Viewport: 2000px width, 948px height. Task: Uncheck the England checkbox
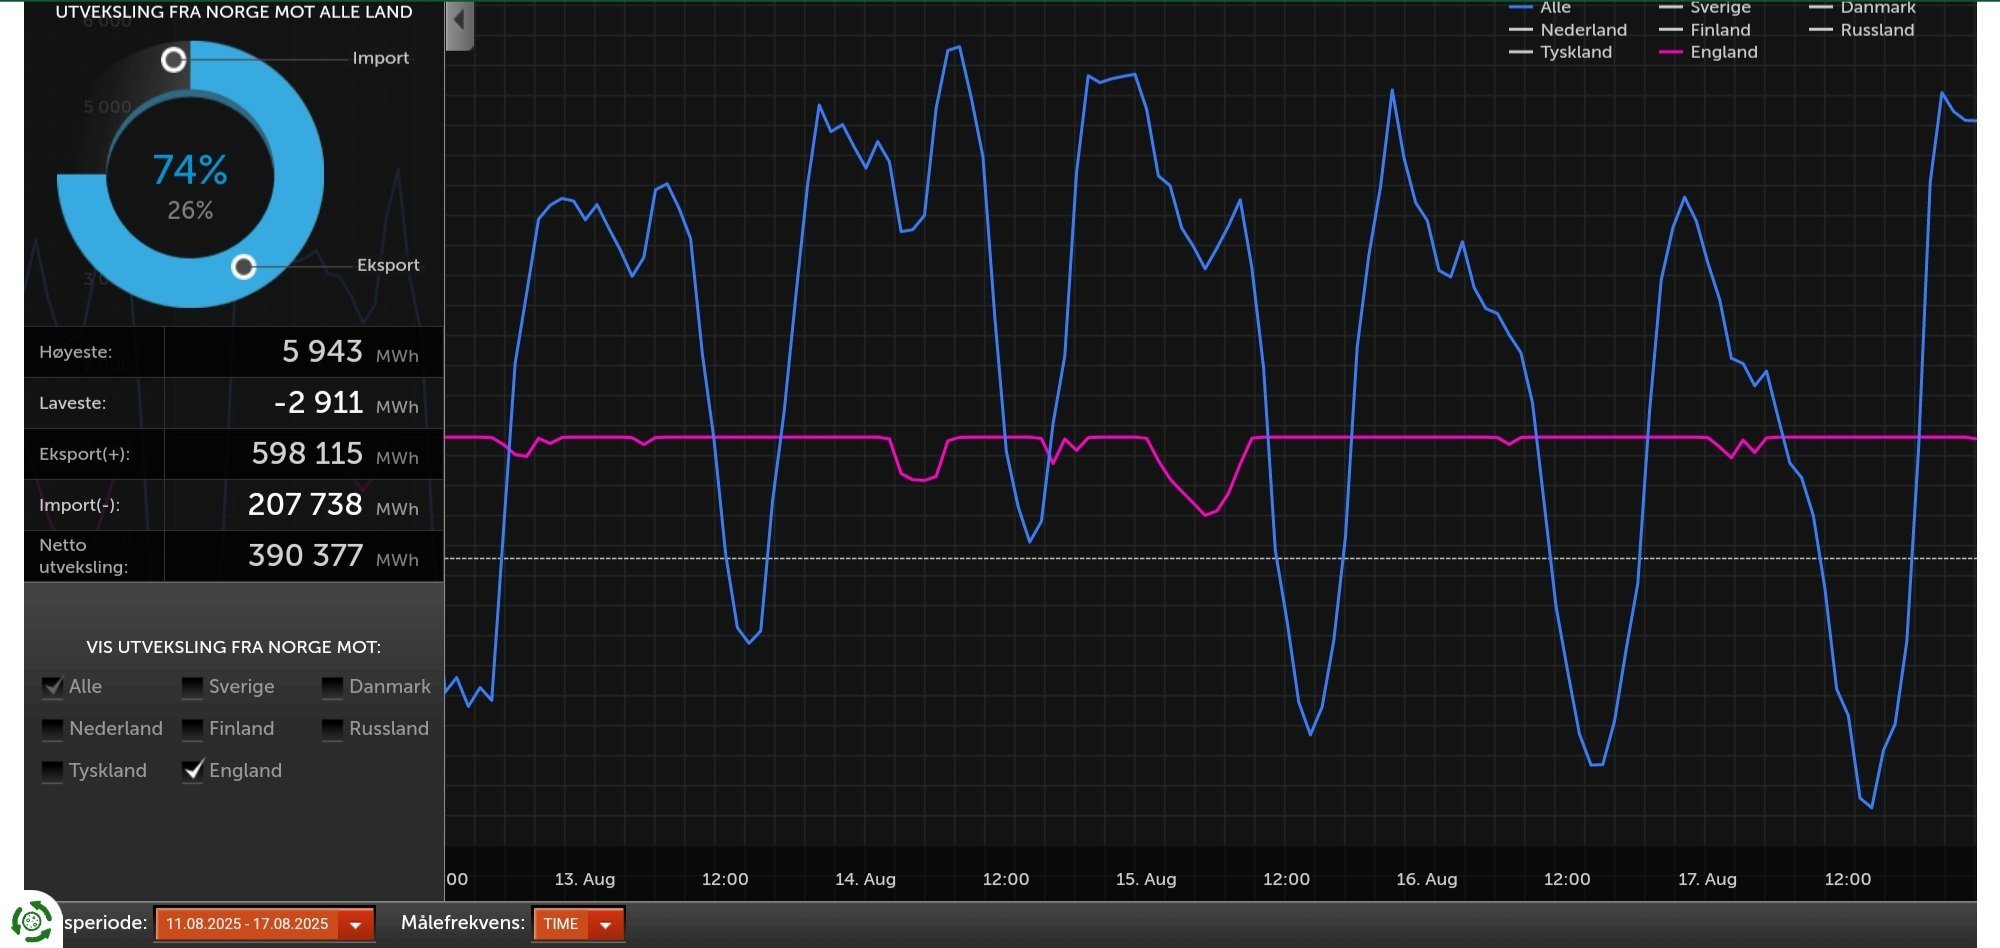[x=192, y=771]
